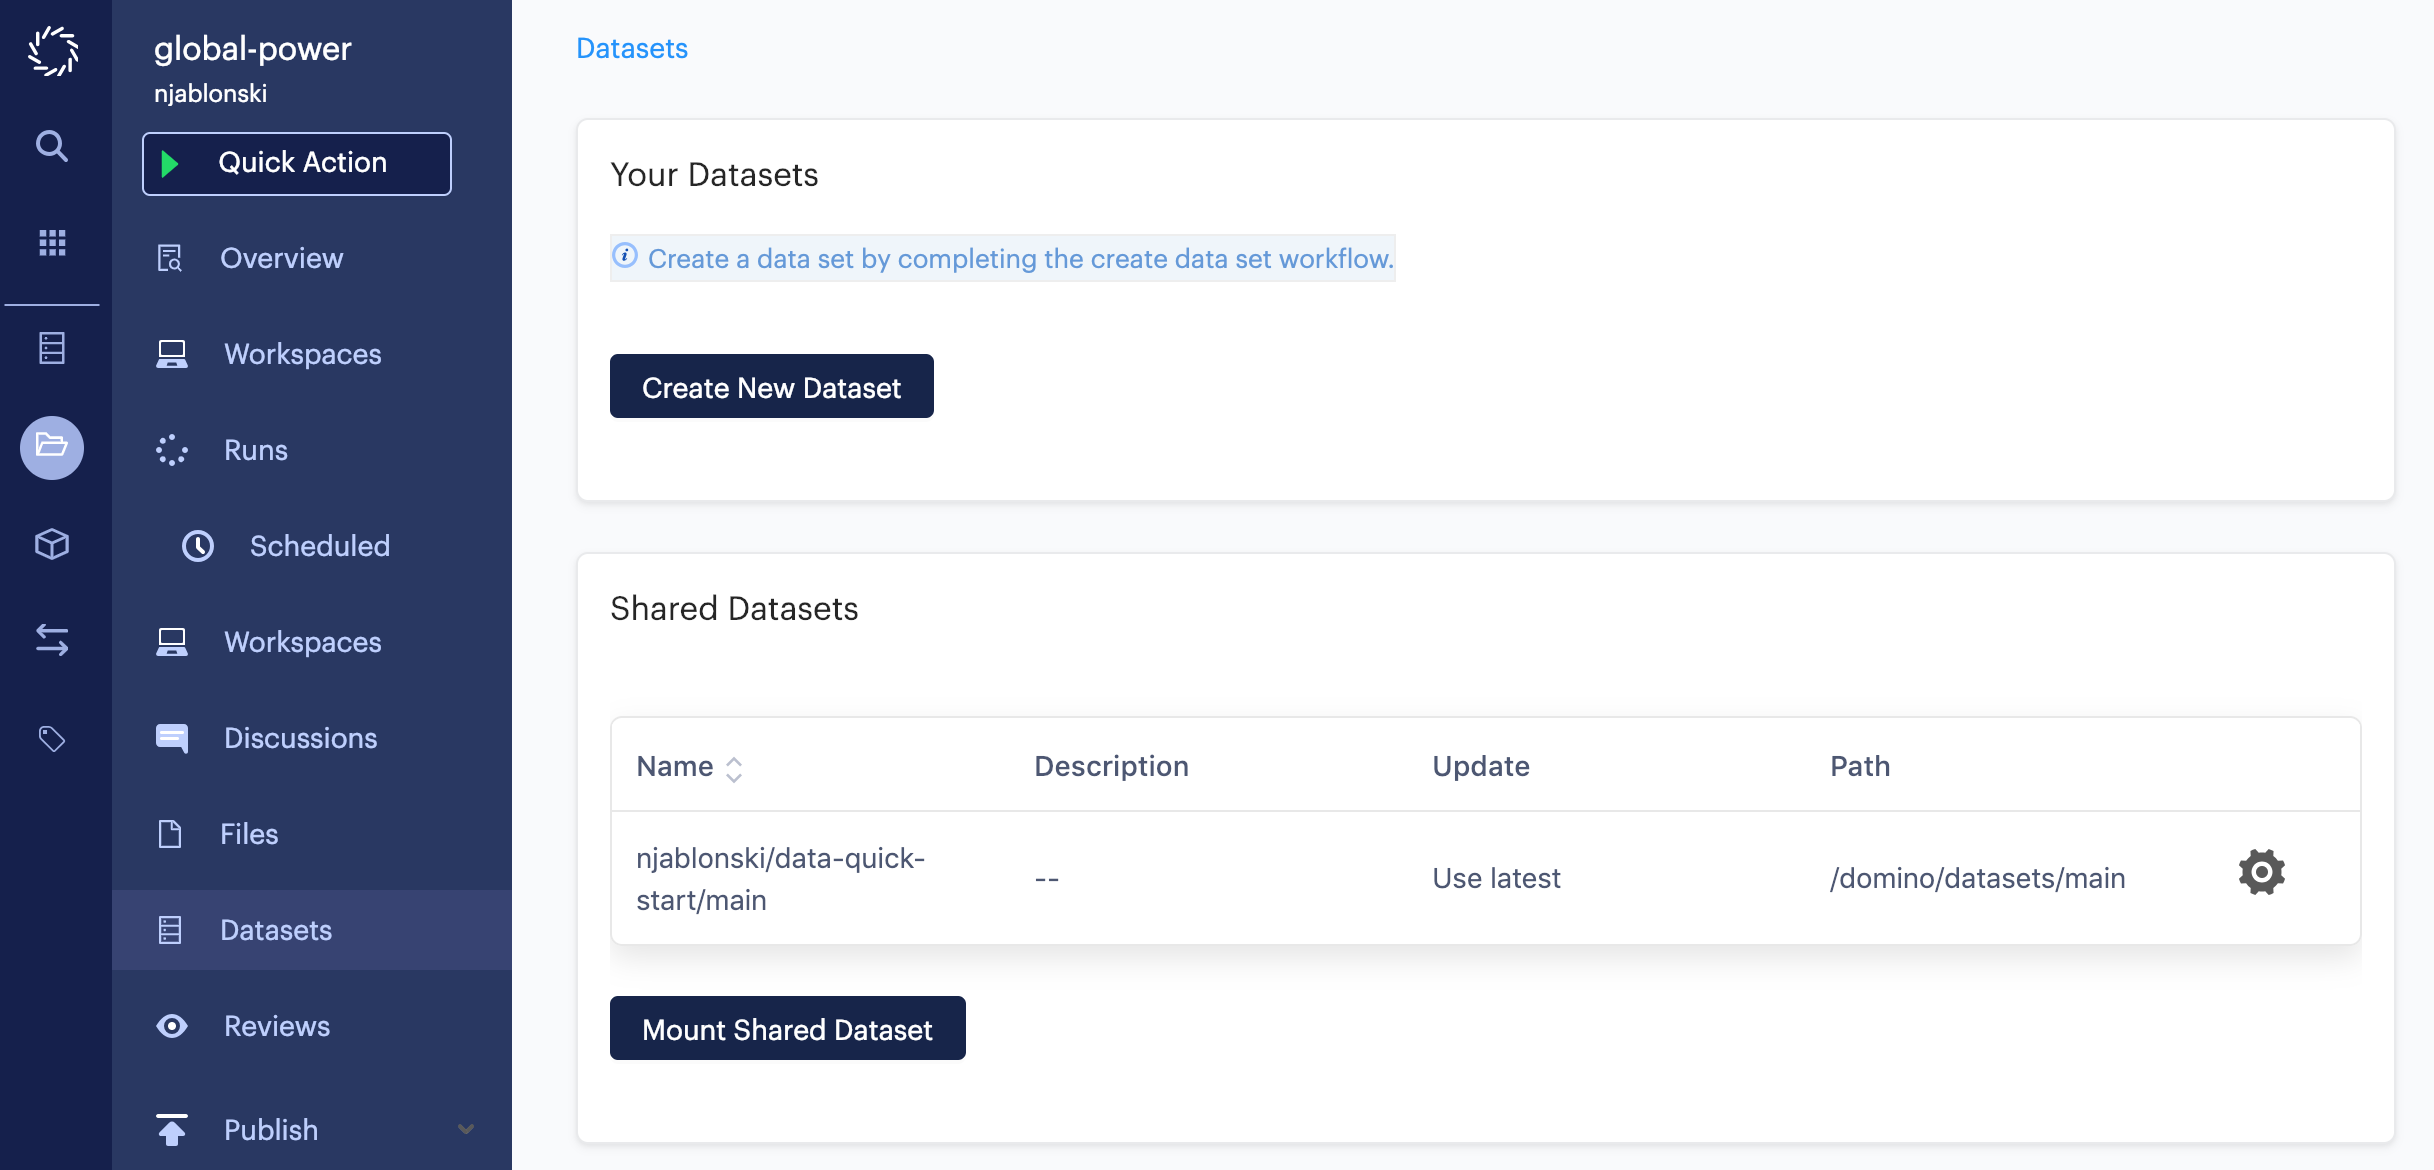Click Mount Shared Dataset button
Image resolution: width=2434 pixels, height=1170 pixels.
click(x=788, y=1028)
